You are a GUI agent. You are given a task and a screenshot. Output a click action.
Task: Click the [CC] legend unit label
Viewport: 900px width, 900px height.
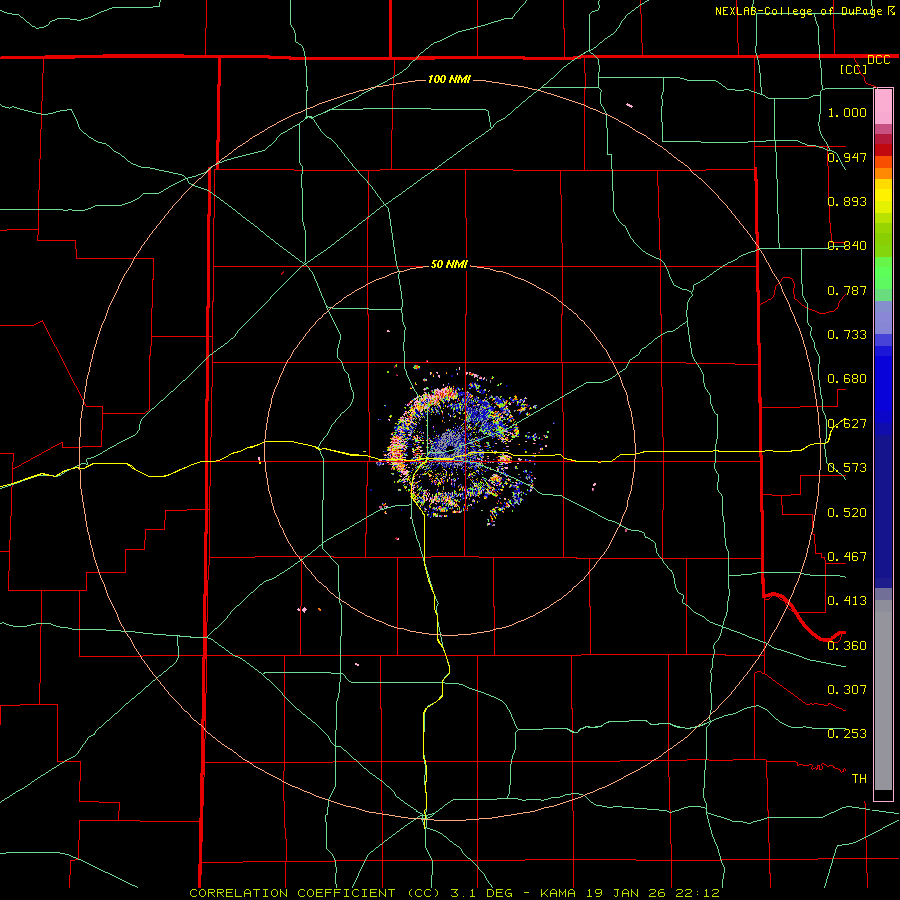(854, 69)
